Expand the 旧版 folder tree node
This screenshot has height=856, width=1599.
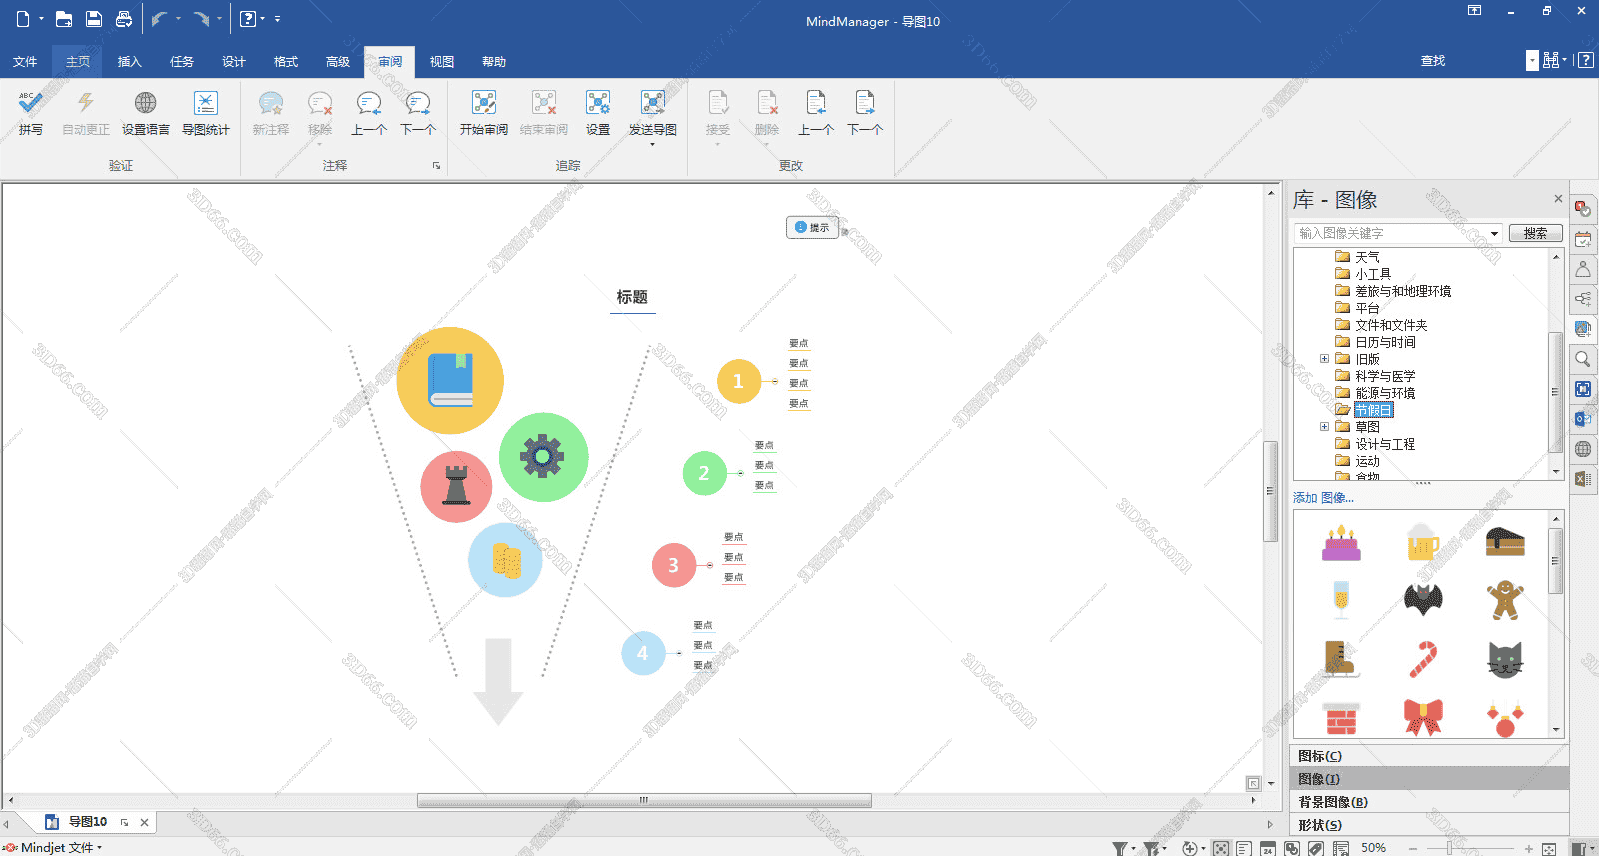1324,359
